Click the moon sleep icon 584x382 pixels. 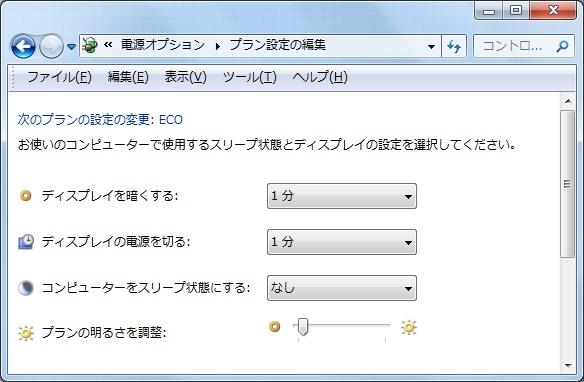(26, 288)
